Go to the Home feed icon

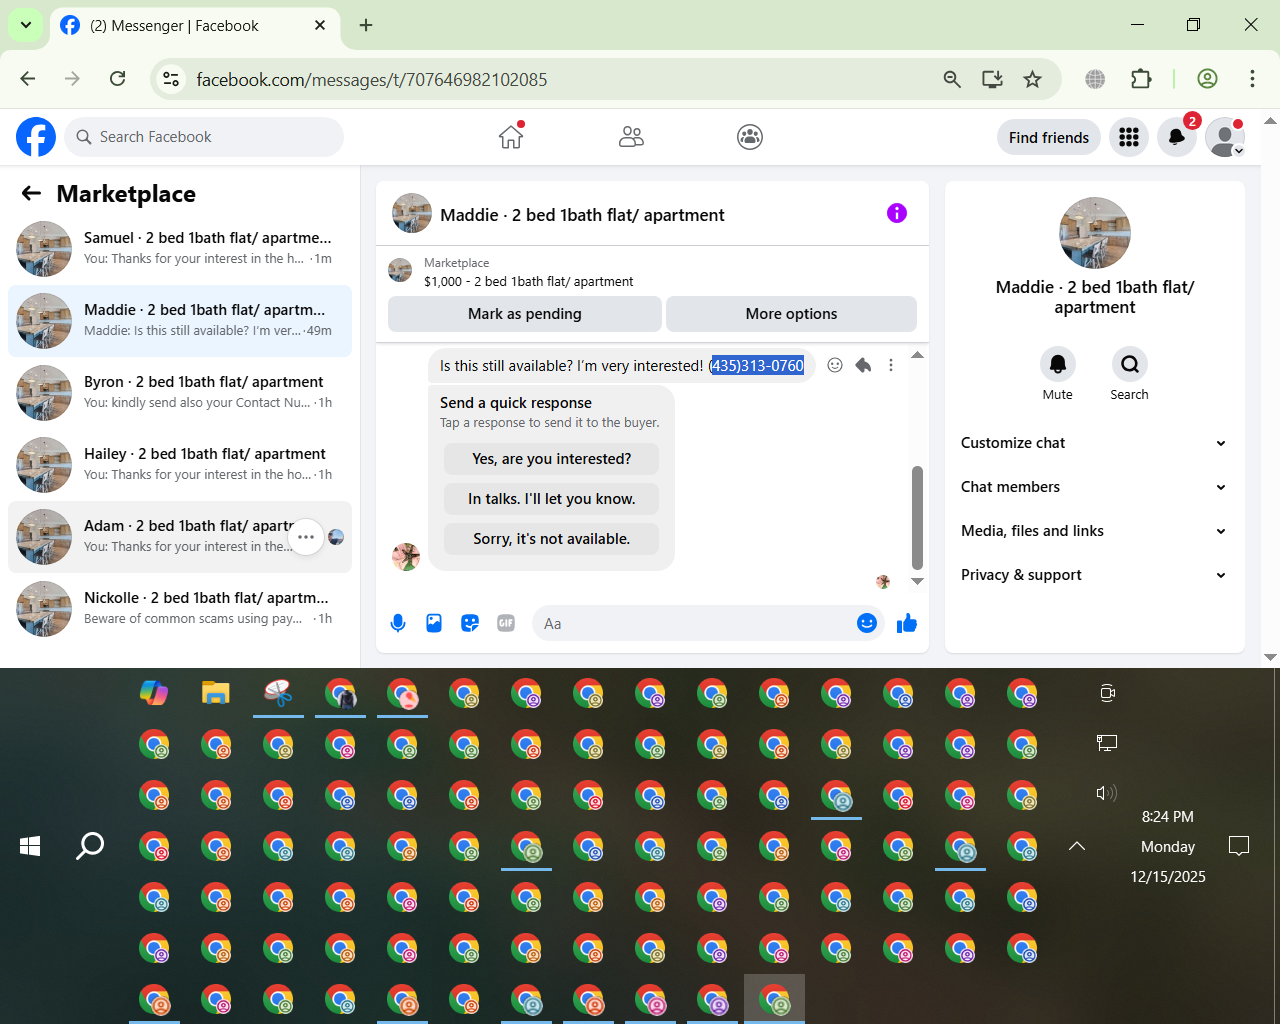[511, 137]
